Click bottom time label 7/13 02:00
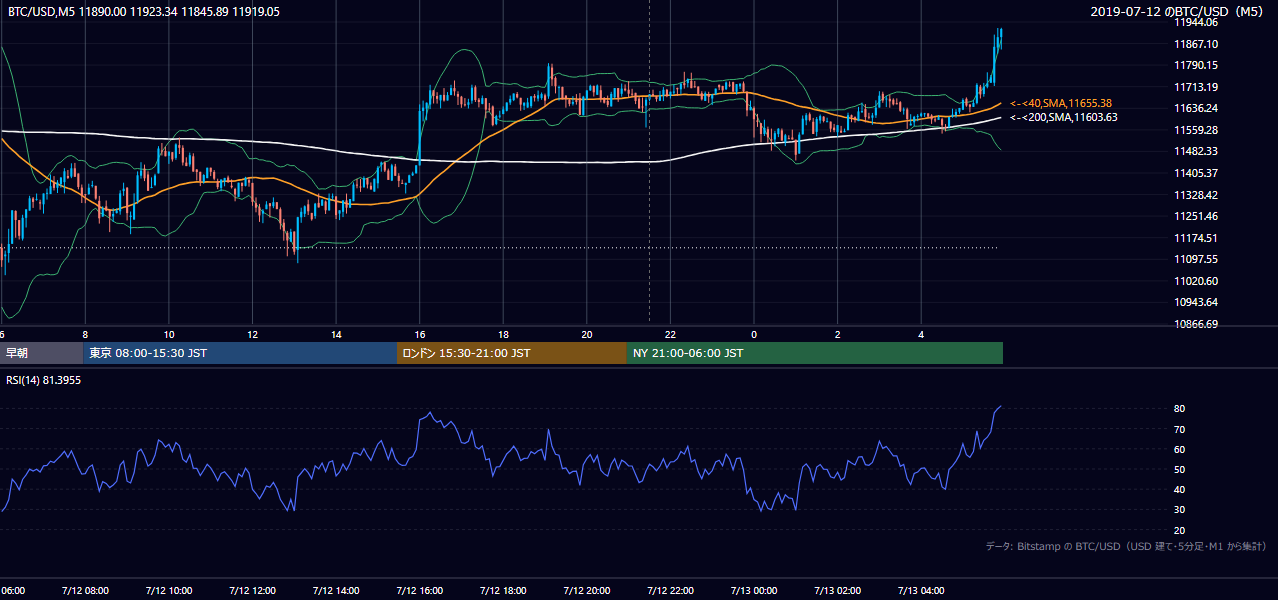This screenshot has width=1278, height=600. 838,591
